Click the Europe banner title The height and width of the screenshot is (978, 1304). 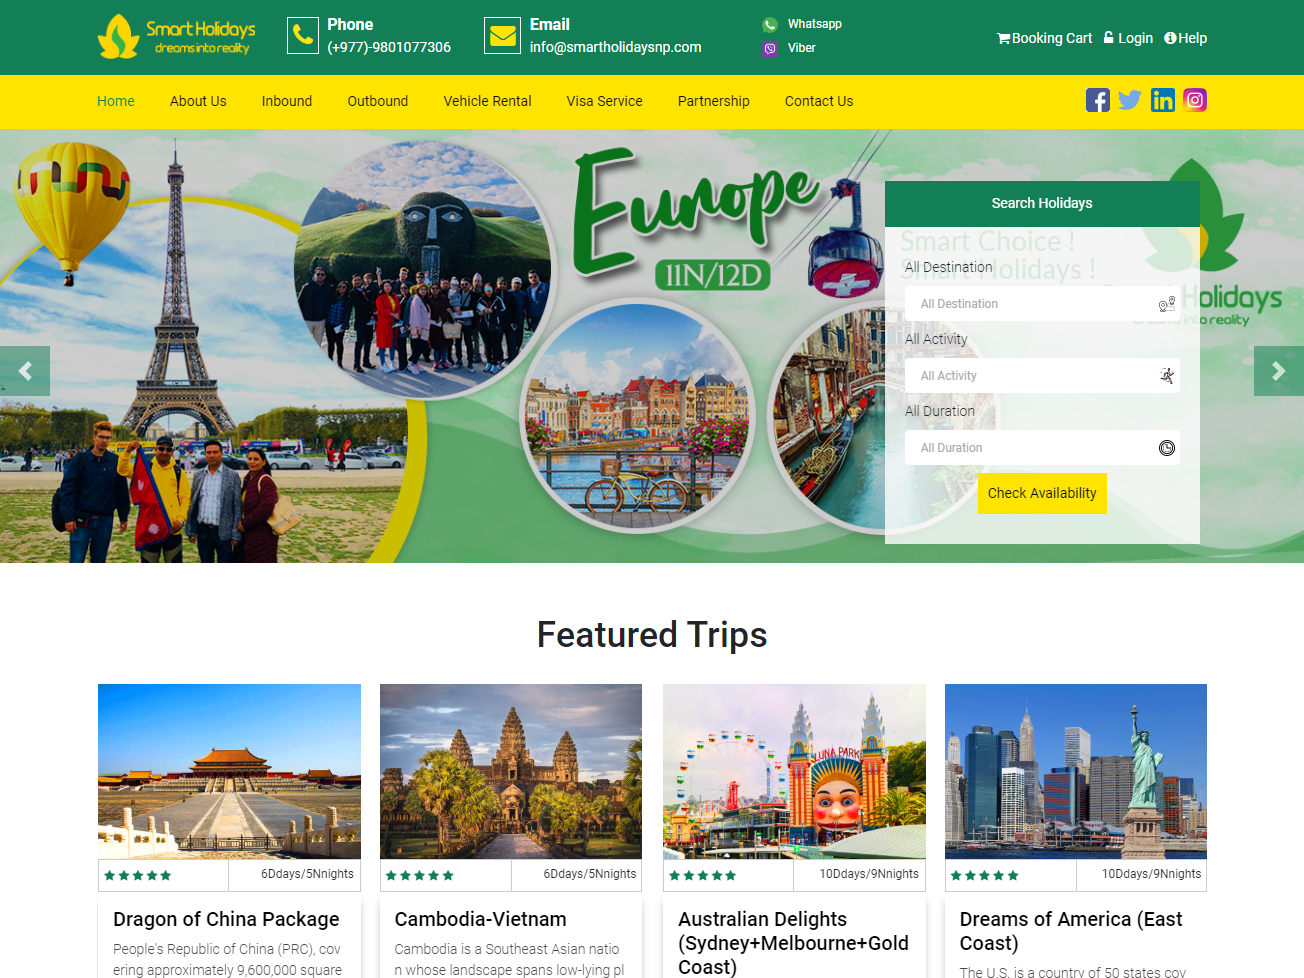(x=695, y=210)
